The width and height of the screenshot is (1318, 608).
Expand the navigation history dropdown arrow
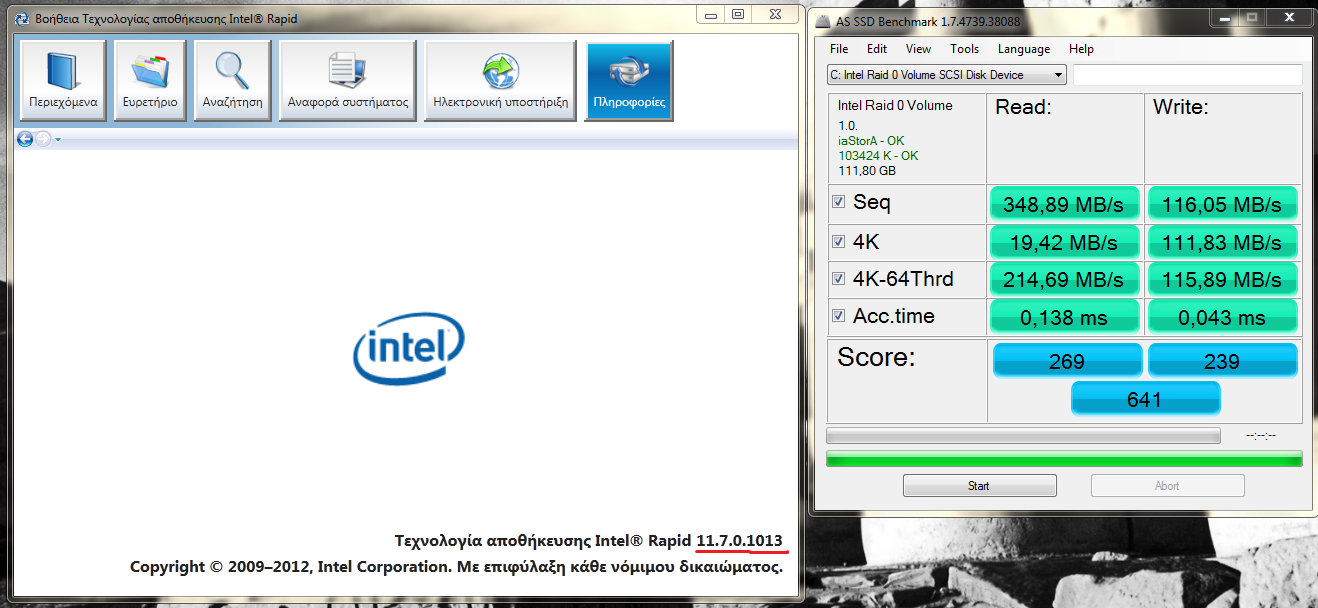tap(58, 140)
